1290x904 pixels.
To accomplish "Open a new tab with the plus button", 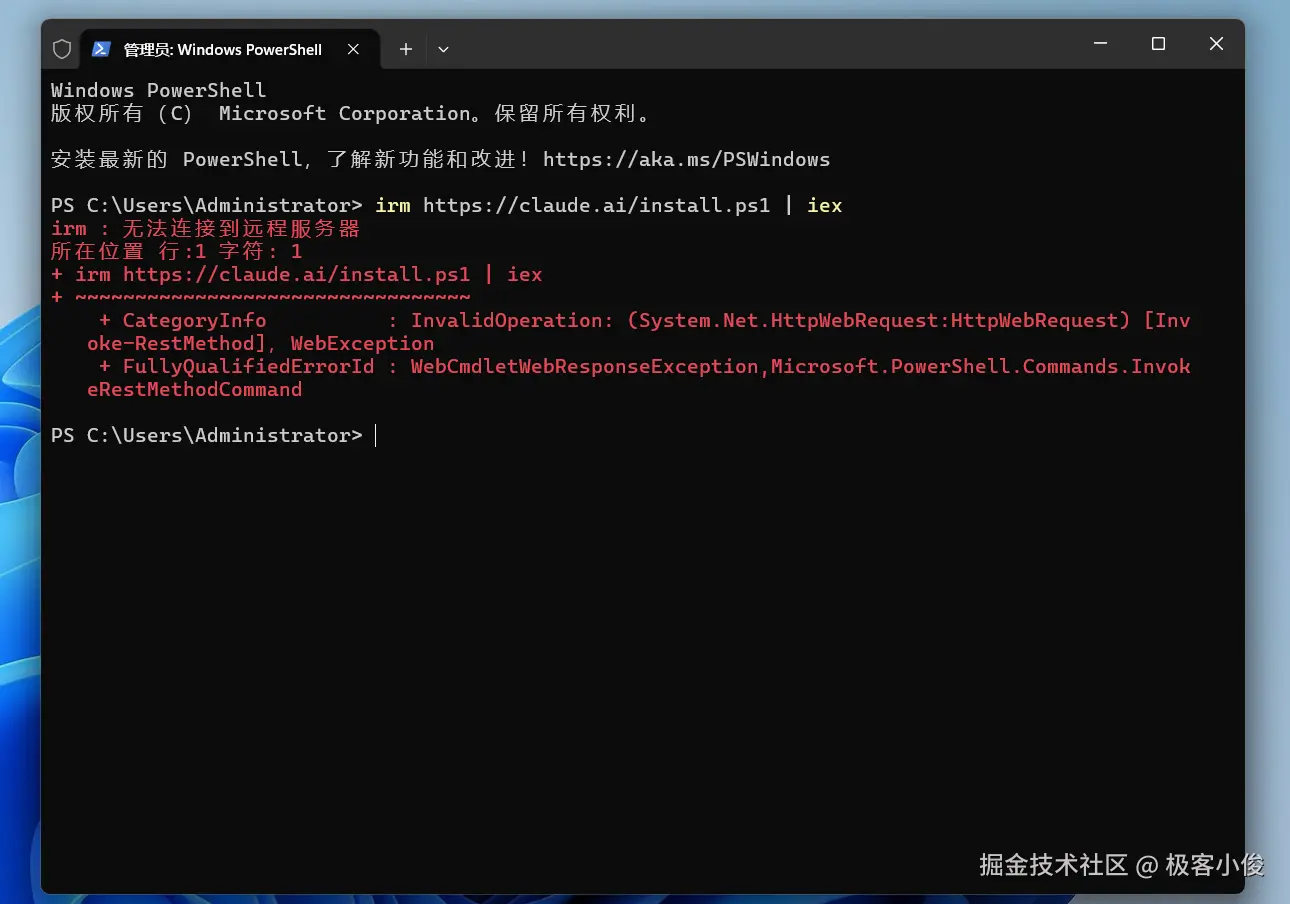I will 405,49.
